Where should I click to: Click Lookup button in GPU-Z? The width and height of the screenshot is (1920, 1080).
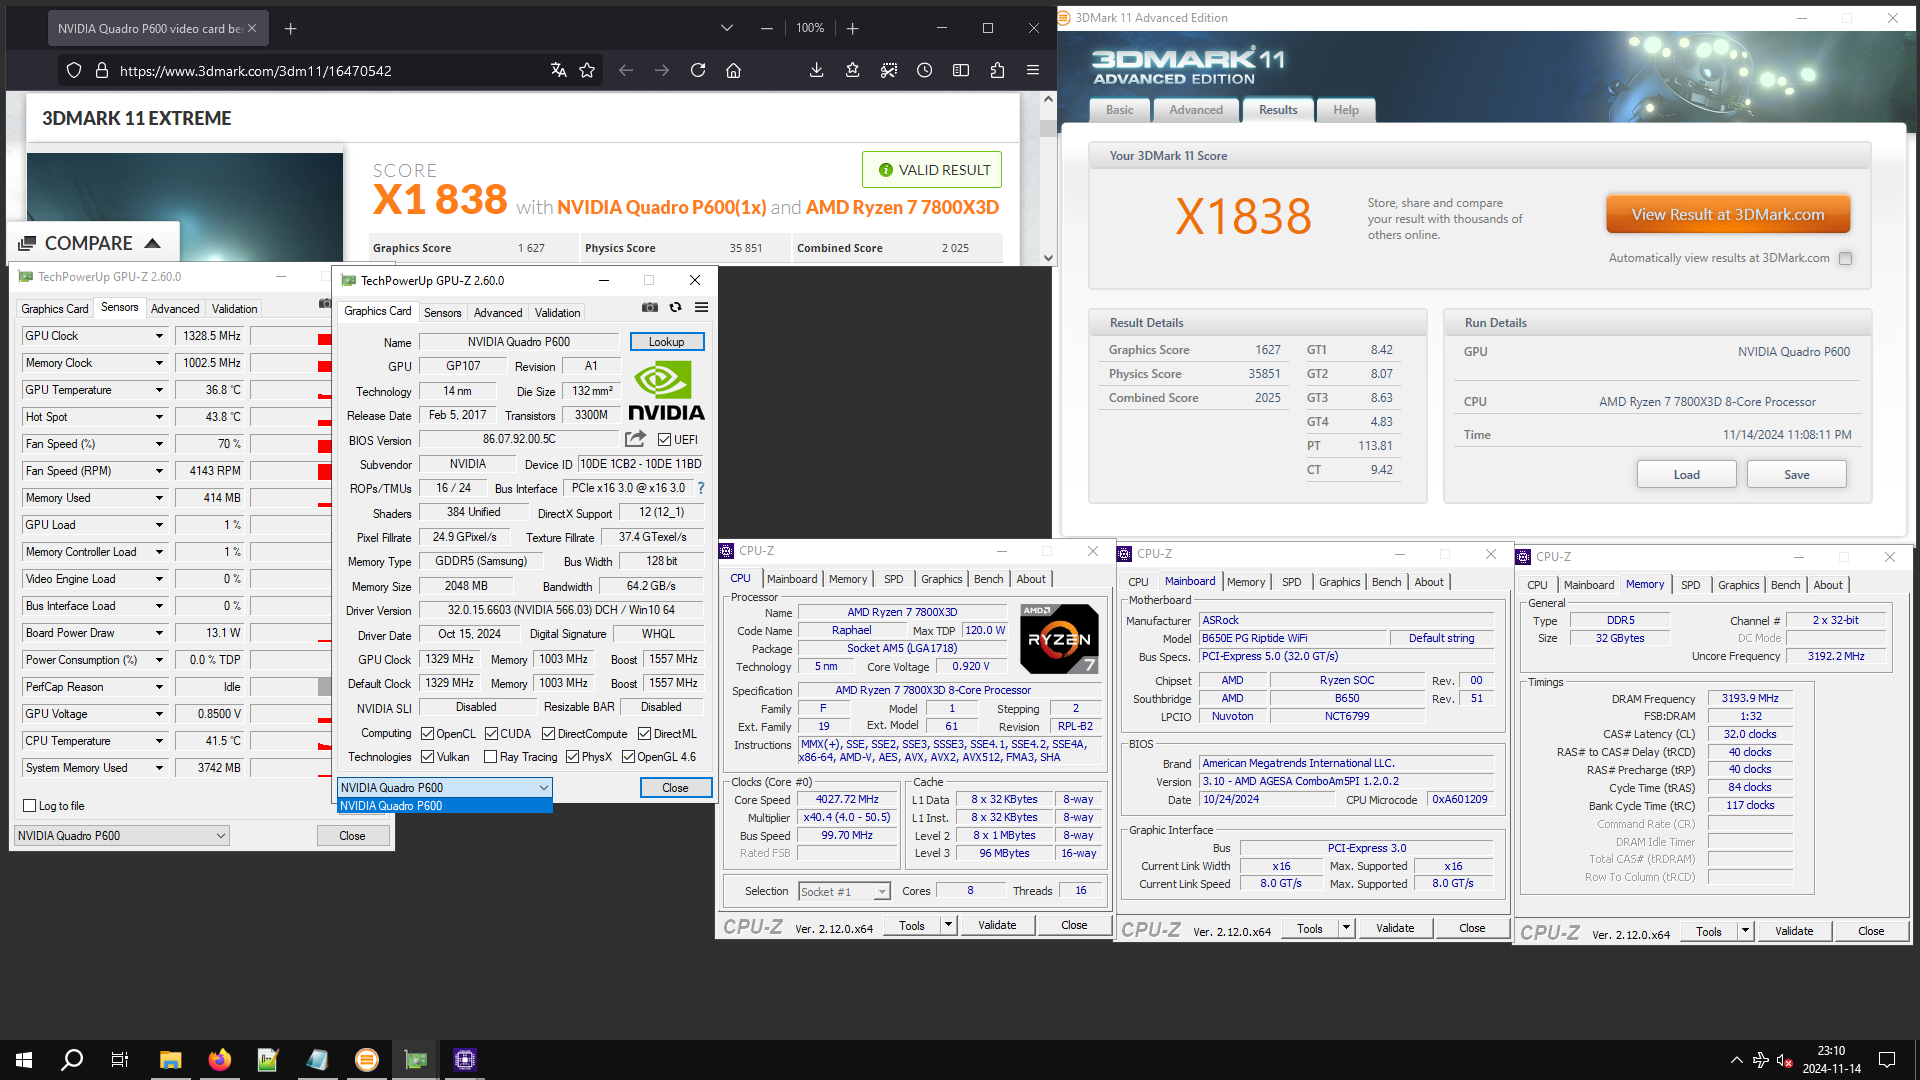667,342
